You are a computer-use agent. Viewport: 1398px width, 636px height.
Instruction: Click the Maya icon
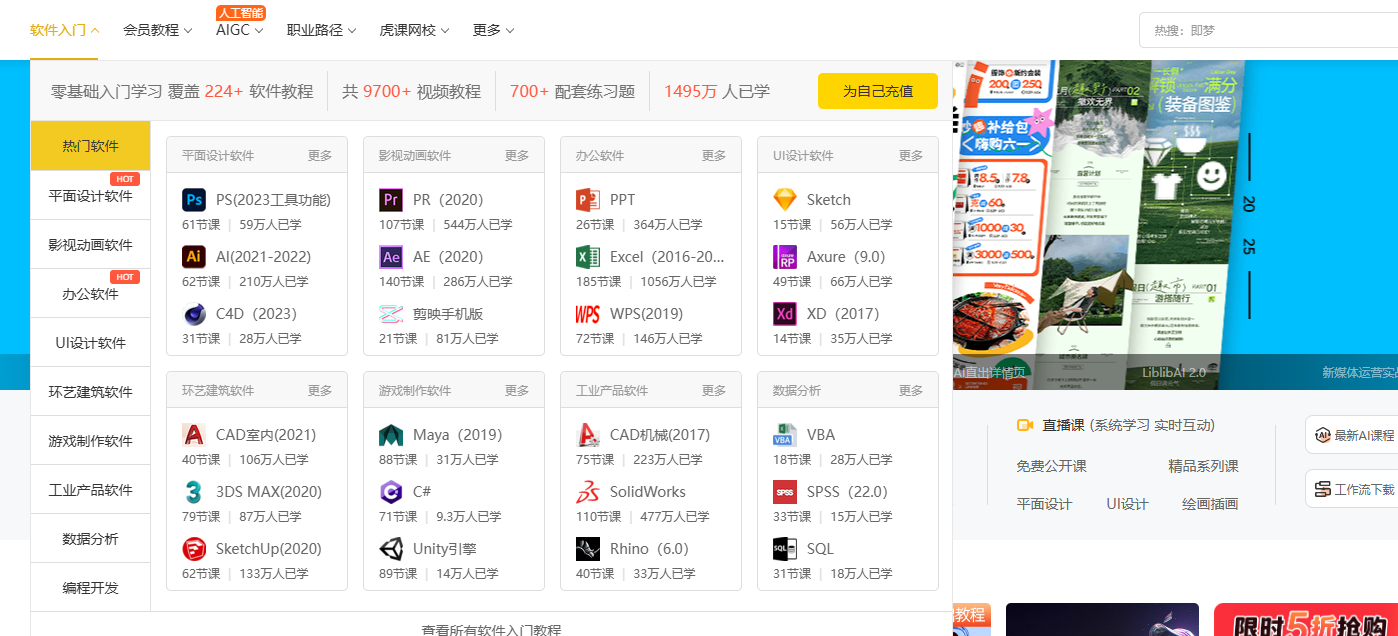[391, 435]
